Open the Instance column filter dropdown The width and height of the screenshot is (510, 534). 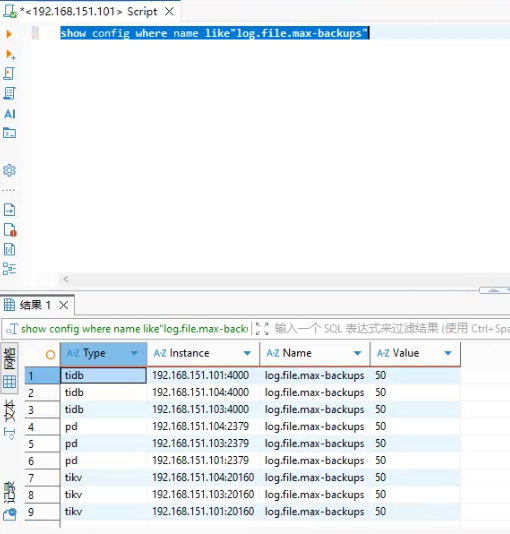tap(247, 354)
